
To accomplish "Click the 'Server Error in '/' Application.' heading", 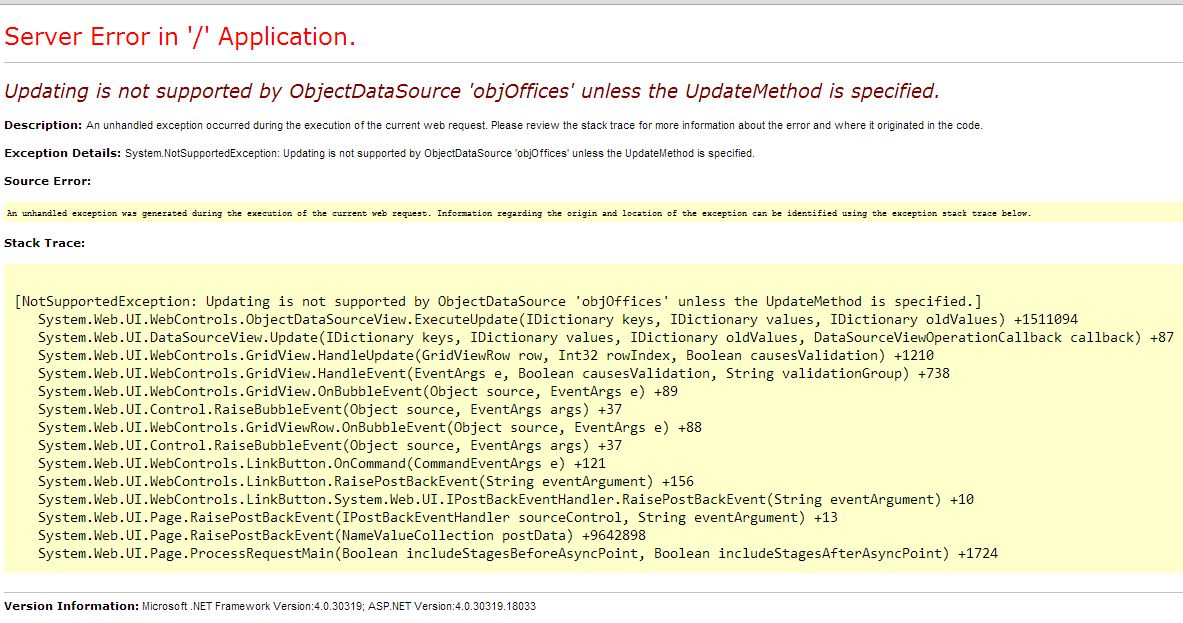I will pos(180,36).
